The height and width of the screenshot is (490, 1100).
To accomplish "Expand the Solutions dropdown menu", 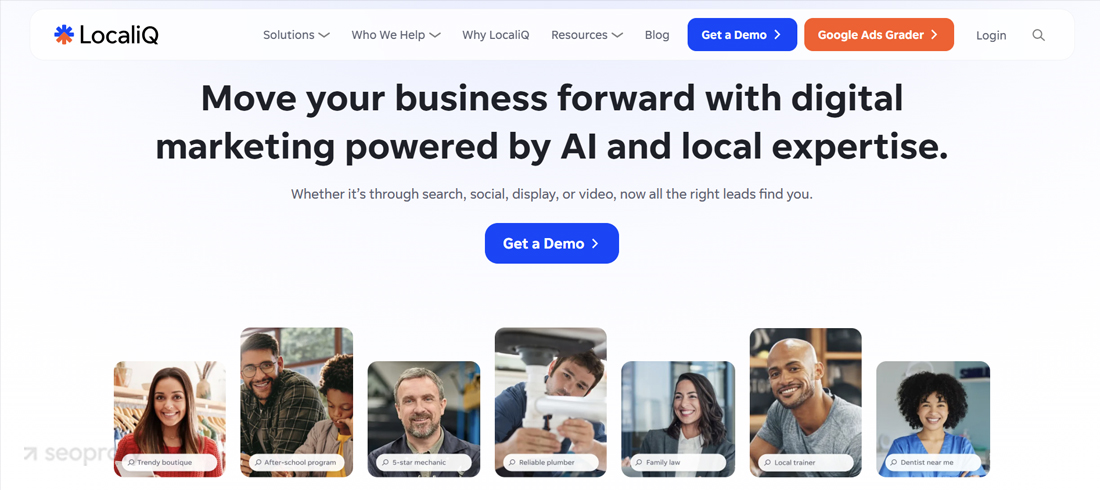I will (296, 35).
